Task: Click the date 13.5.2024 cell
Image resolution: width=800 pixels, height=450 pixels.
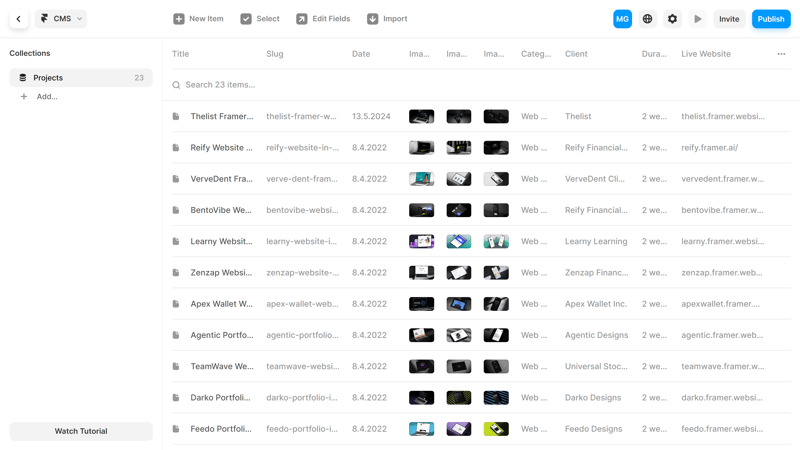Action: (x=371, y=116)
